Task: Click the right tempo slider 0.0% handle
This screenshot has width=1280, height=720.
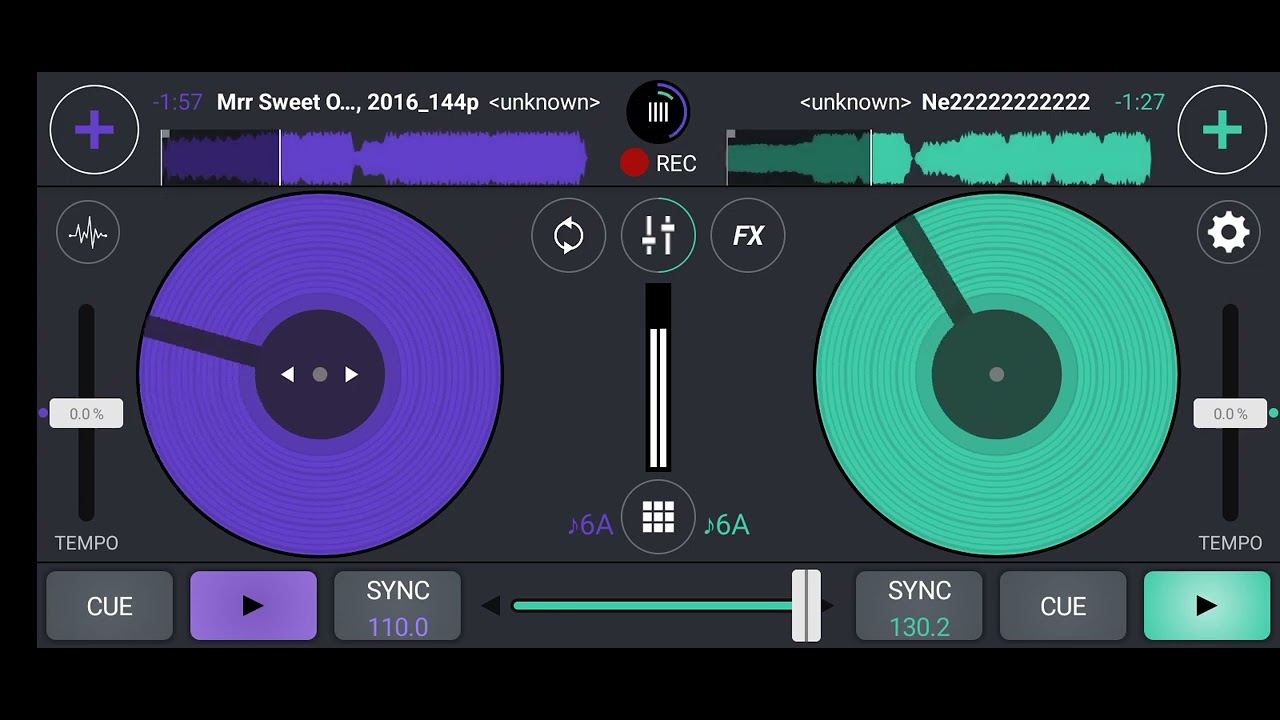Action: [x=1230, y=413]
